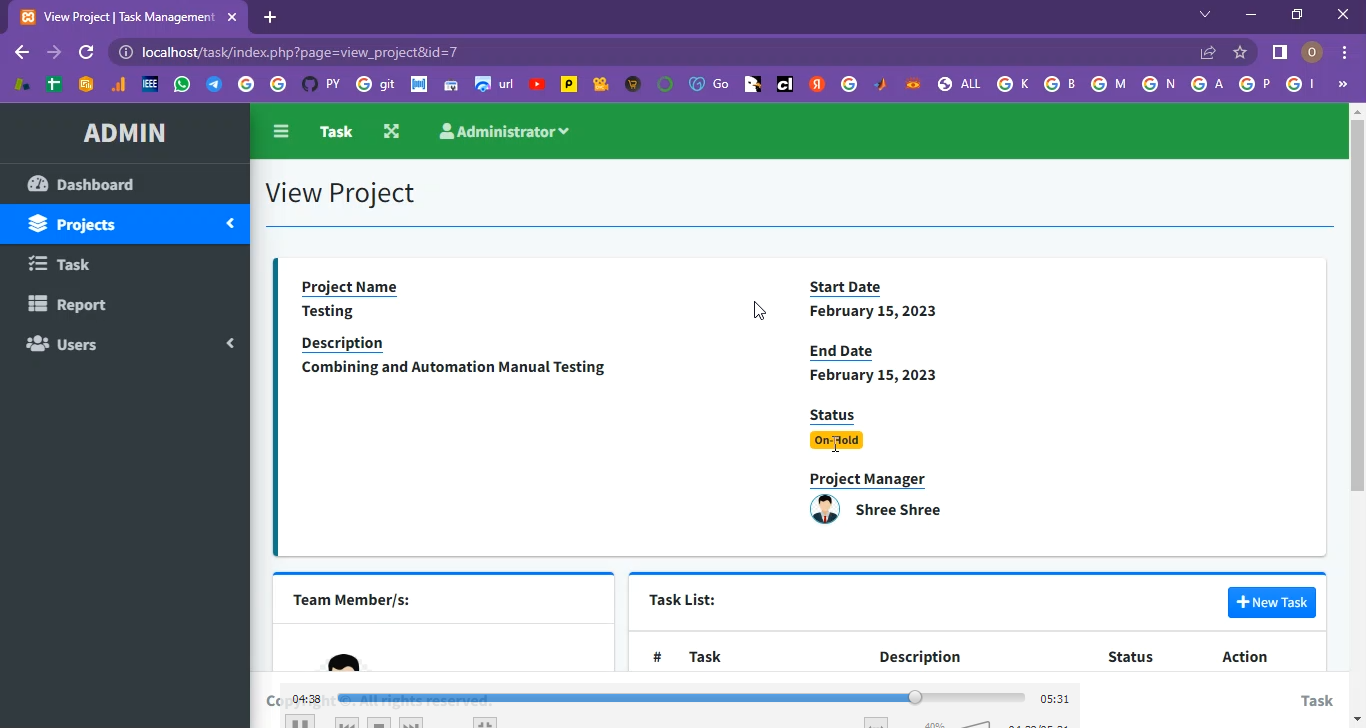Open the WhatsApp bookmark icon
The image size is (1366, 728).
coord(182,85)
